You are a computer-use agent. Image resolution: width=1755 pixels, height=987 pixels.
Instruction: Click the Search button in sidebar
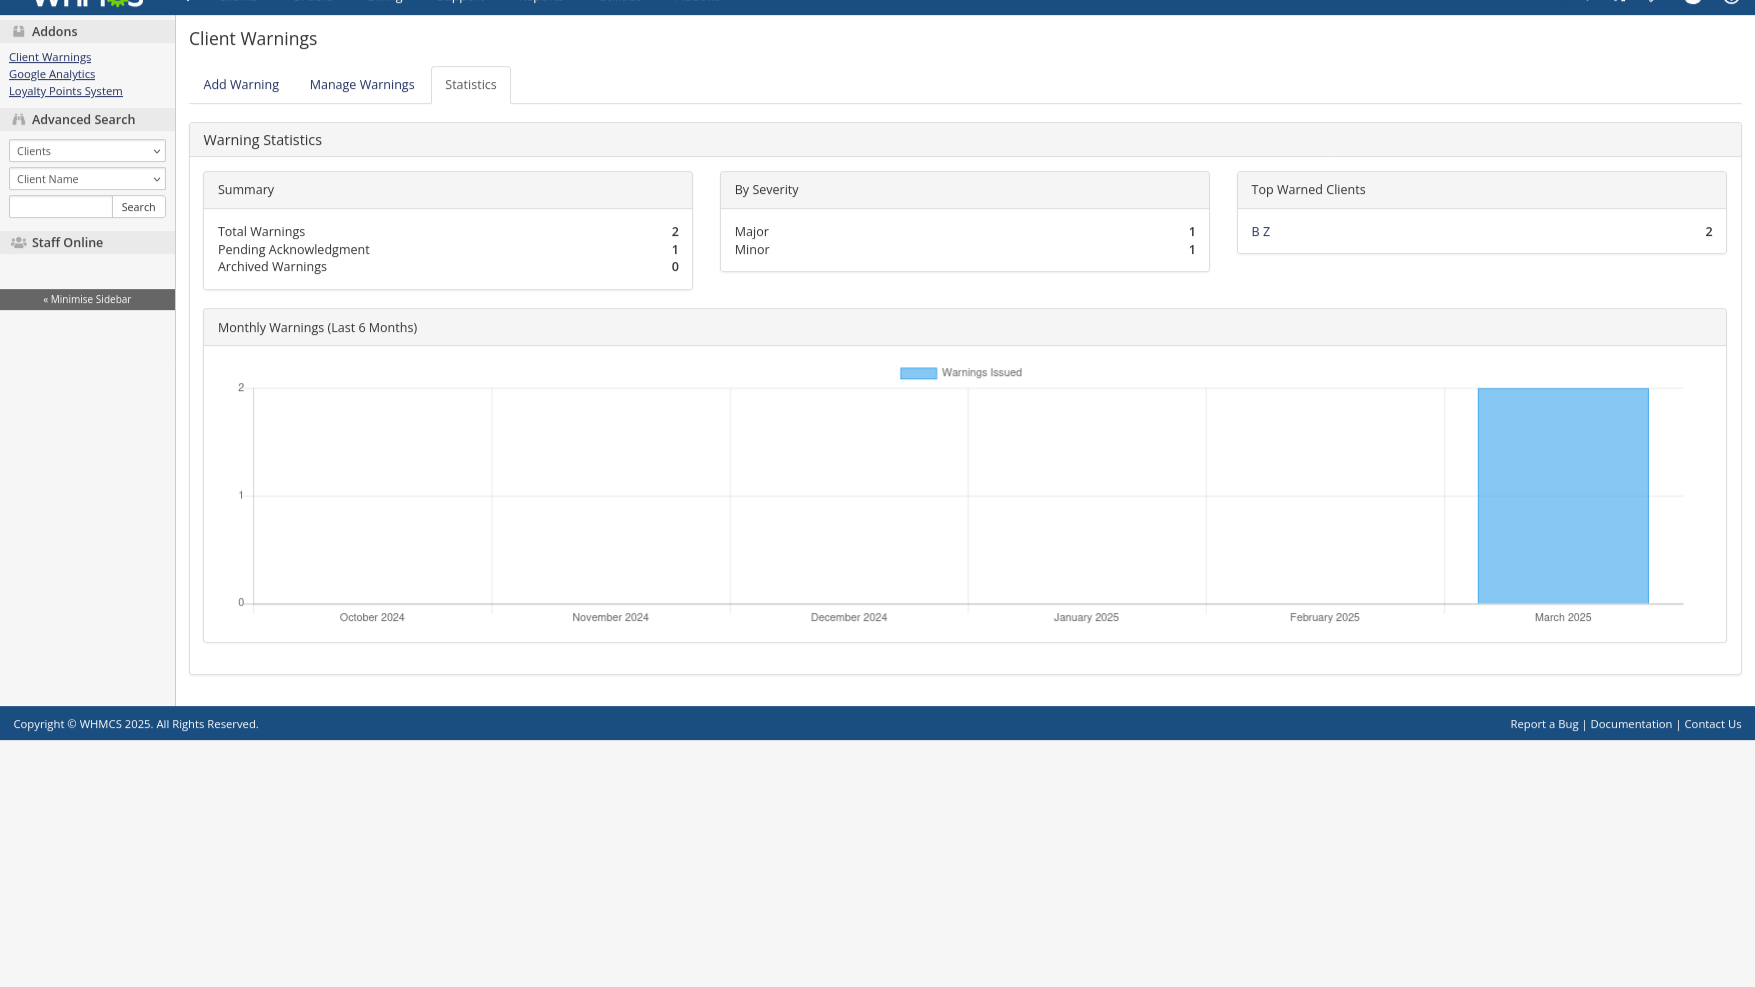(138, 207)
